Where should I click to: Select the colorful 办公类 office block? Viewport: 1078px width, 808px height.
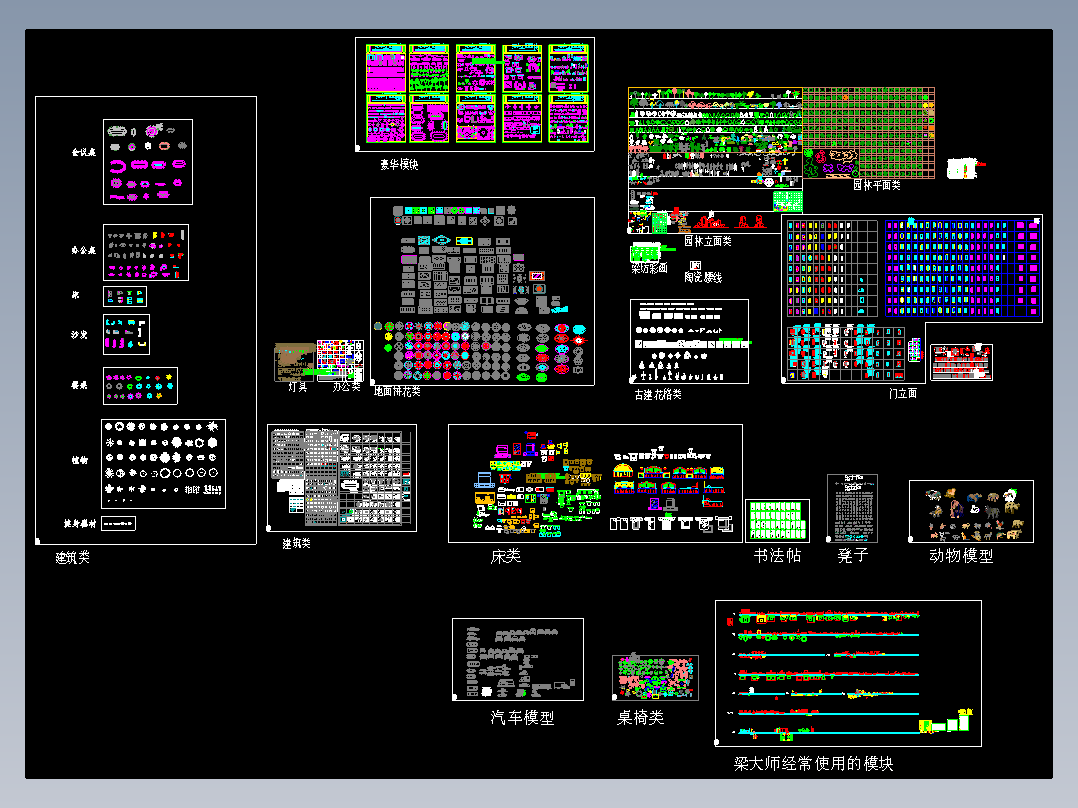[340, 360]
